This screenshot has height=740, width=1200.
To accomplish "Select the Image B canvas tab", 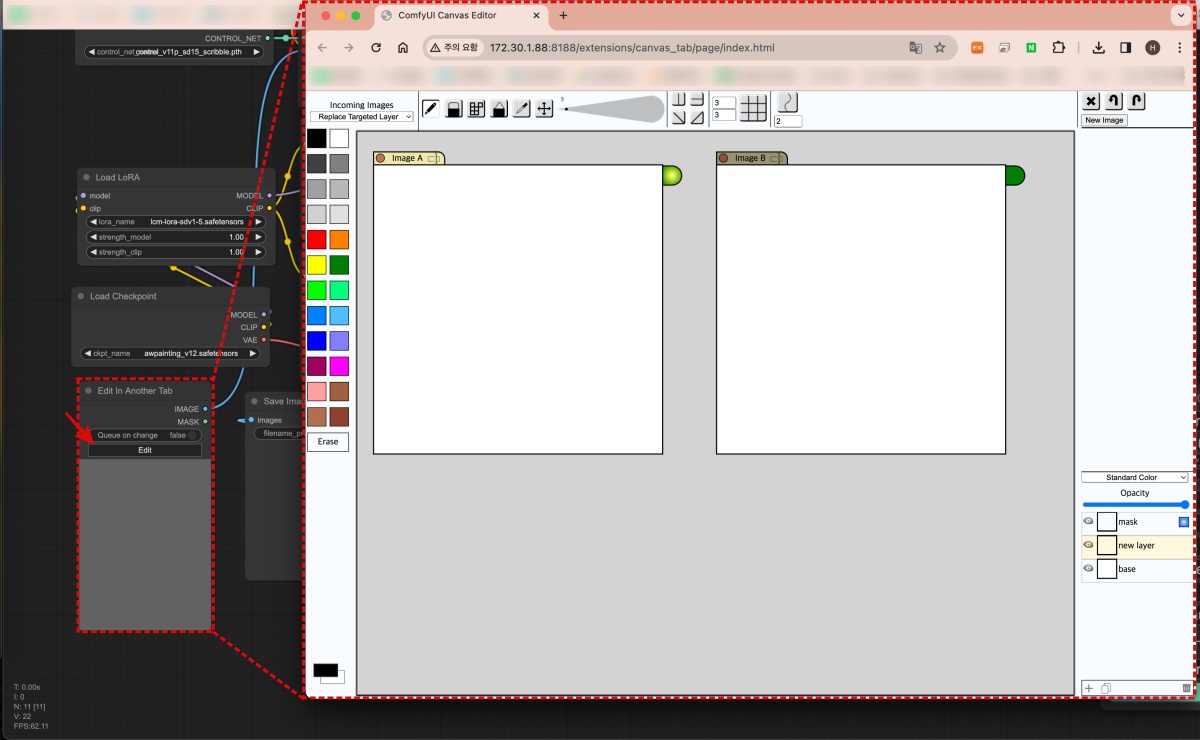I will pyautogui.click(x=752, y=158).
